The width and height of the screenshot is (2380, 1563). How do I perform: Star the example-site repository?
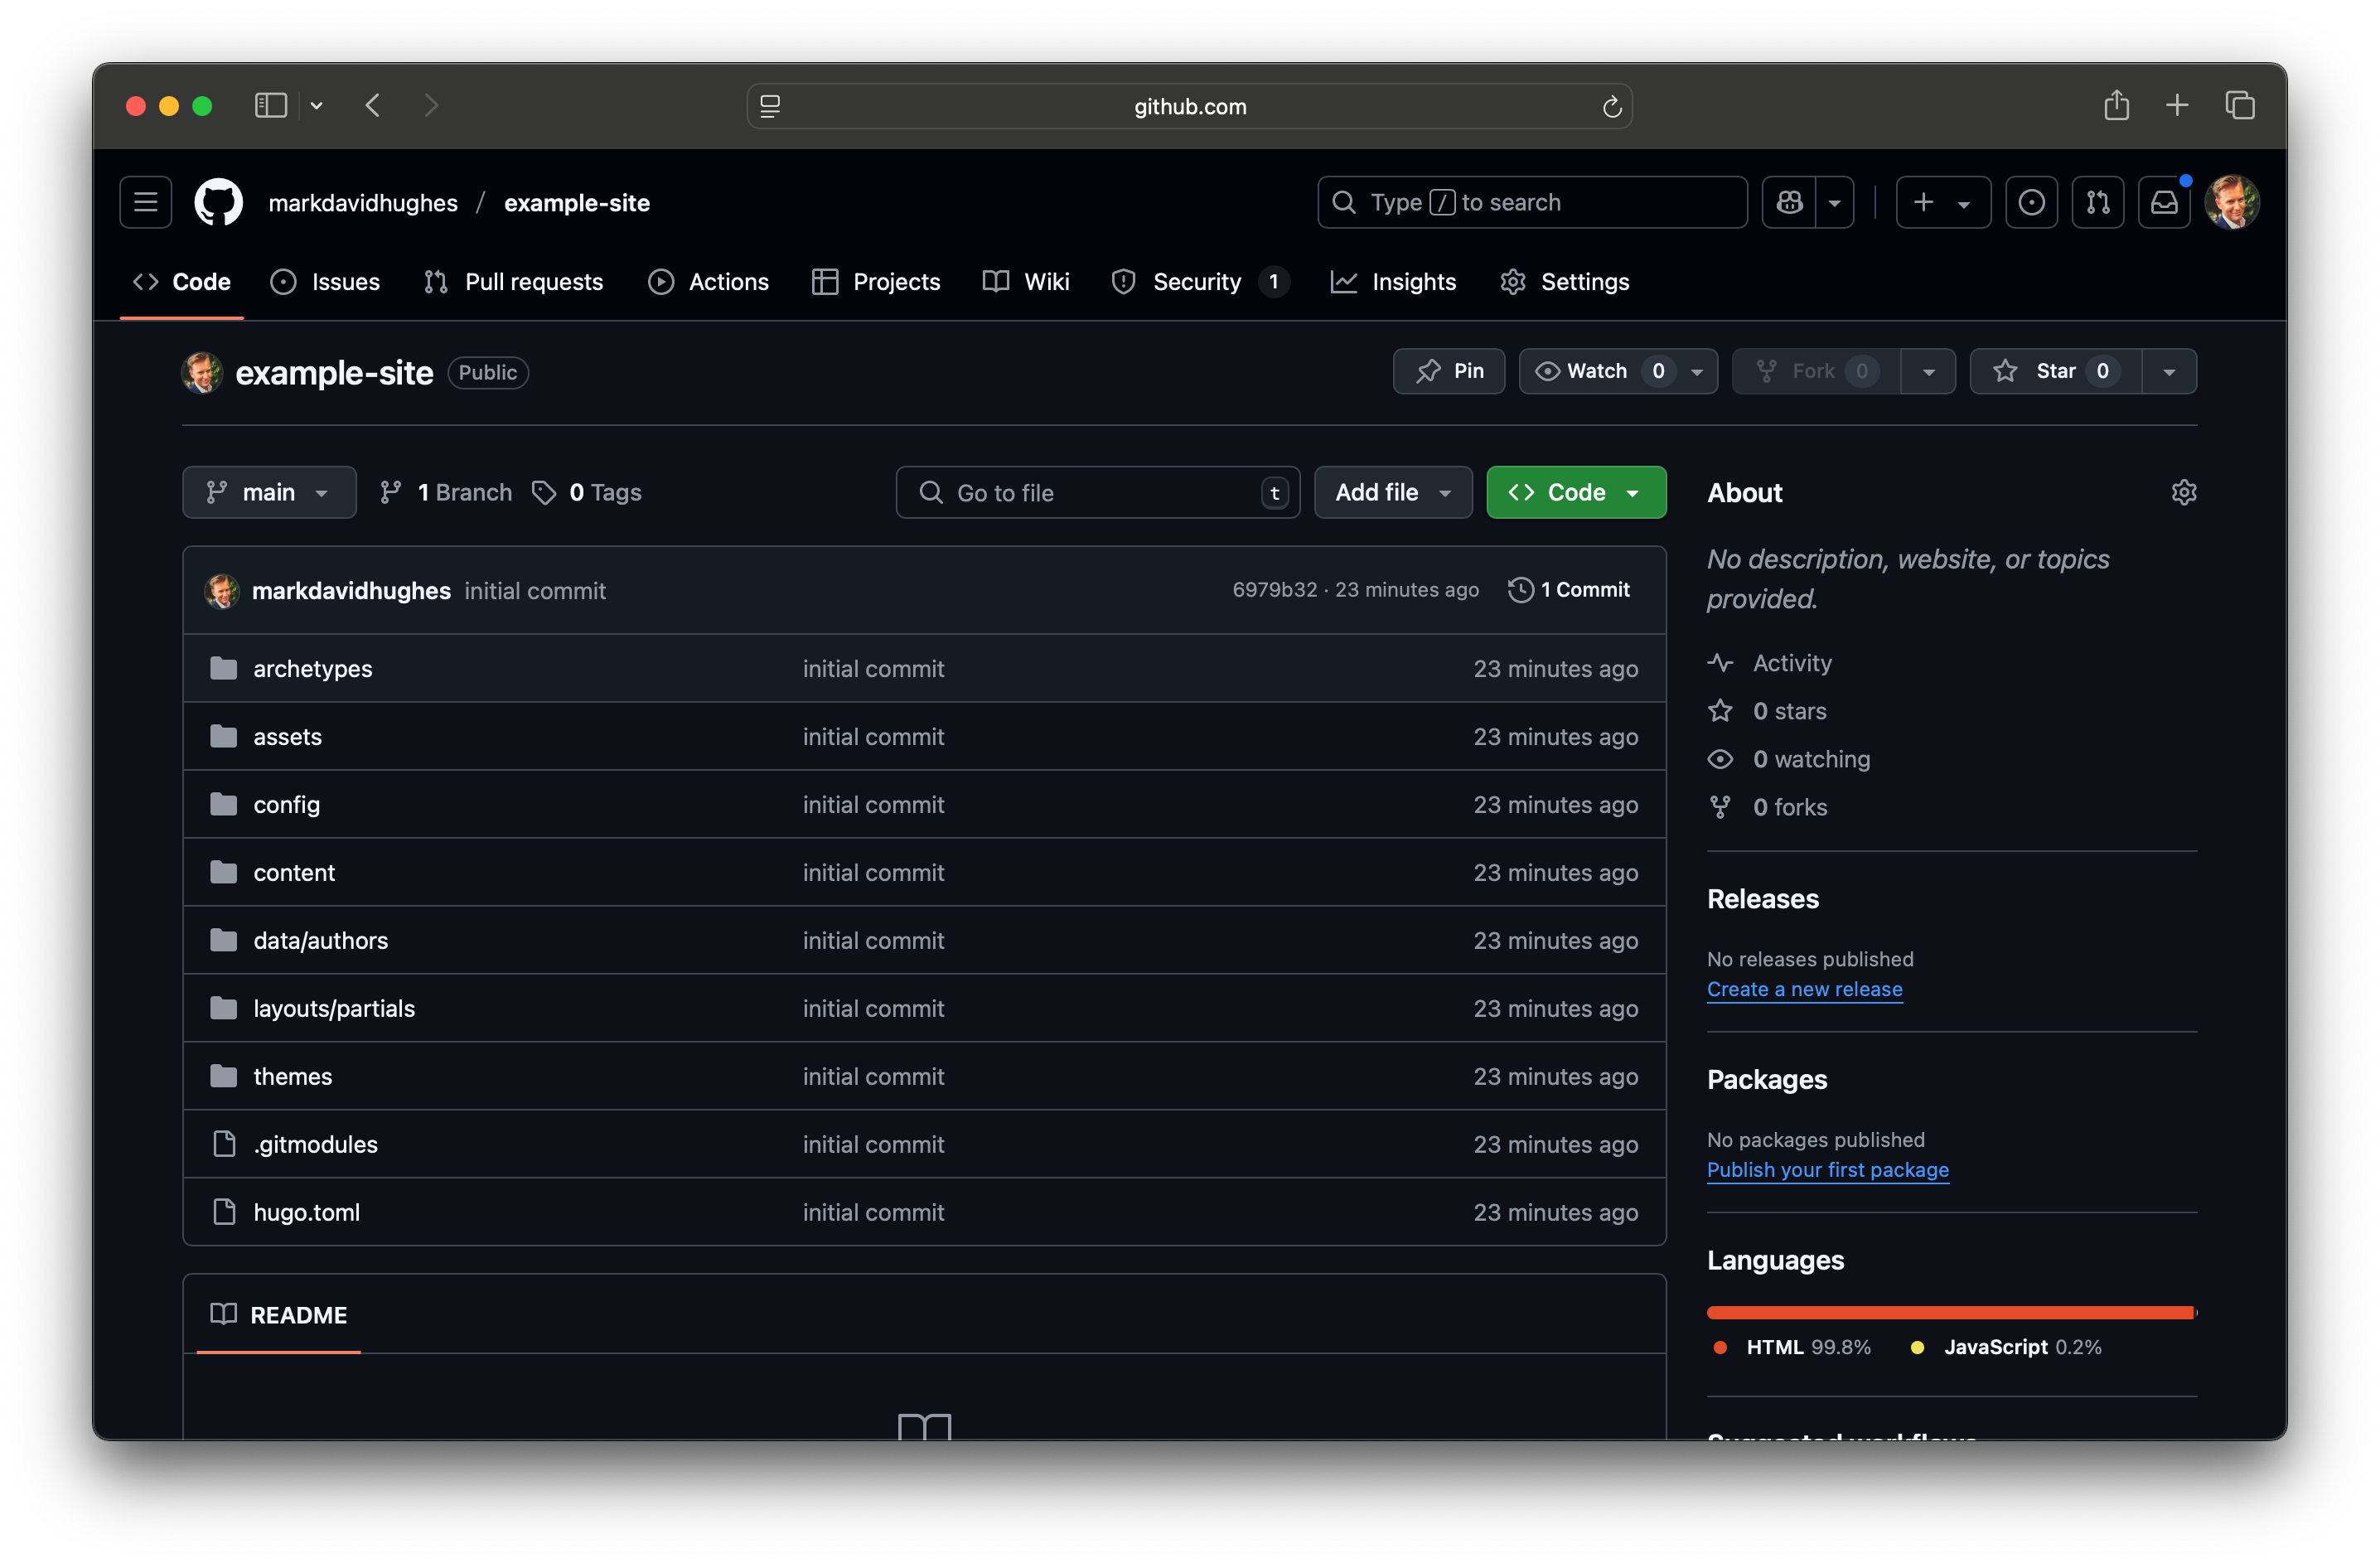click(x=2056, y=371)
